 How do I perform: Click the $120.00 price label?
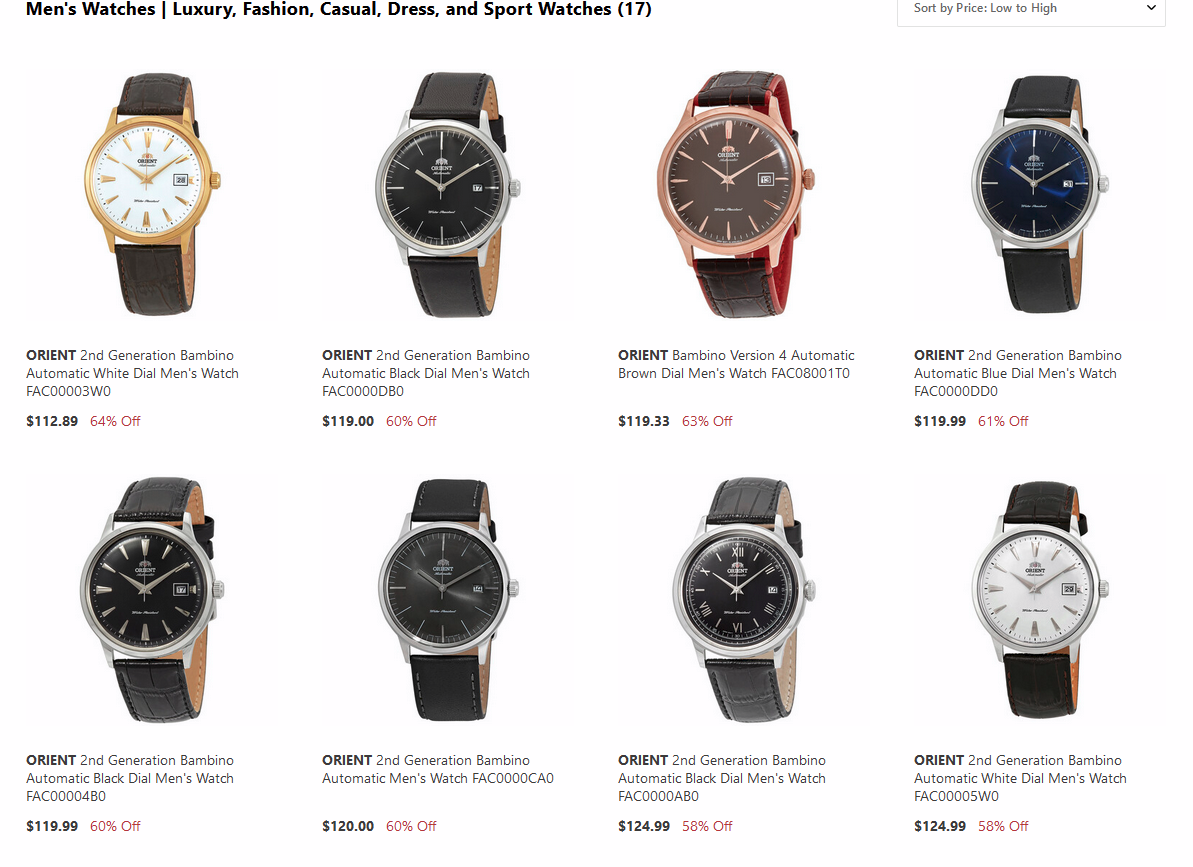point(348,826)
